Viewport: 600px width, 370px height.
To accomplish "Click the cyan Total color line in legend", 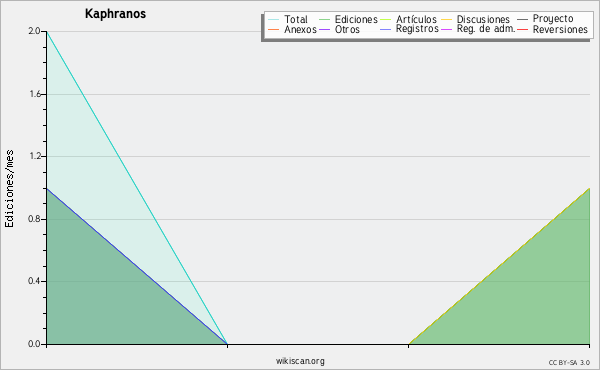I will pos(274,20).
